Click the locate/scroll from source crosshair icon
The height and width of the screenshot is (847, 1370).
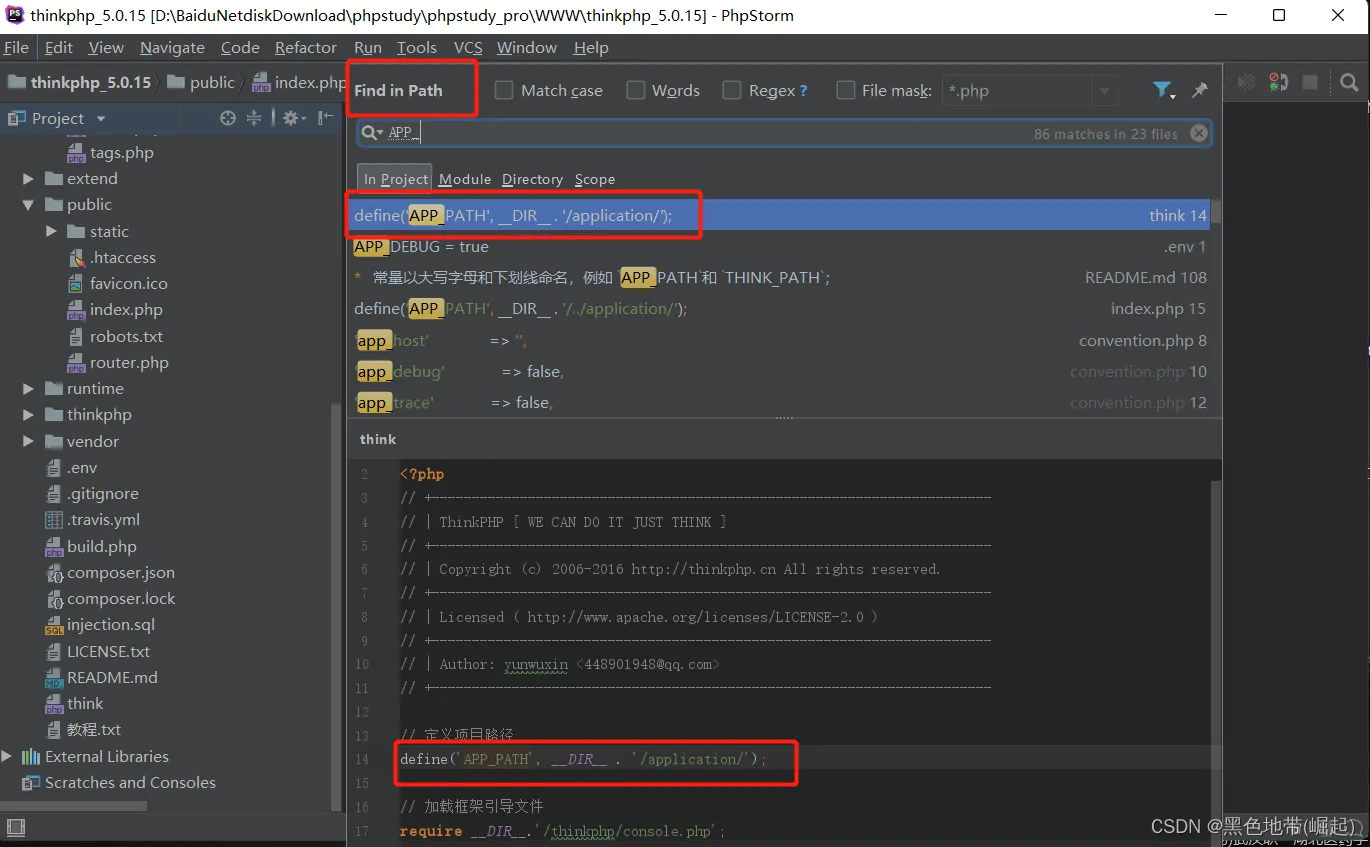pyautogui.click(x=228, y=118)
